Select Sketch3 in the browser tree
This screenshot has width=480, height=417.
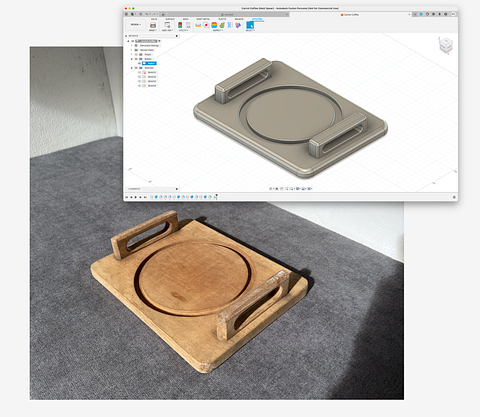point(152,81)
